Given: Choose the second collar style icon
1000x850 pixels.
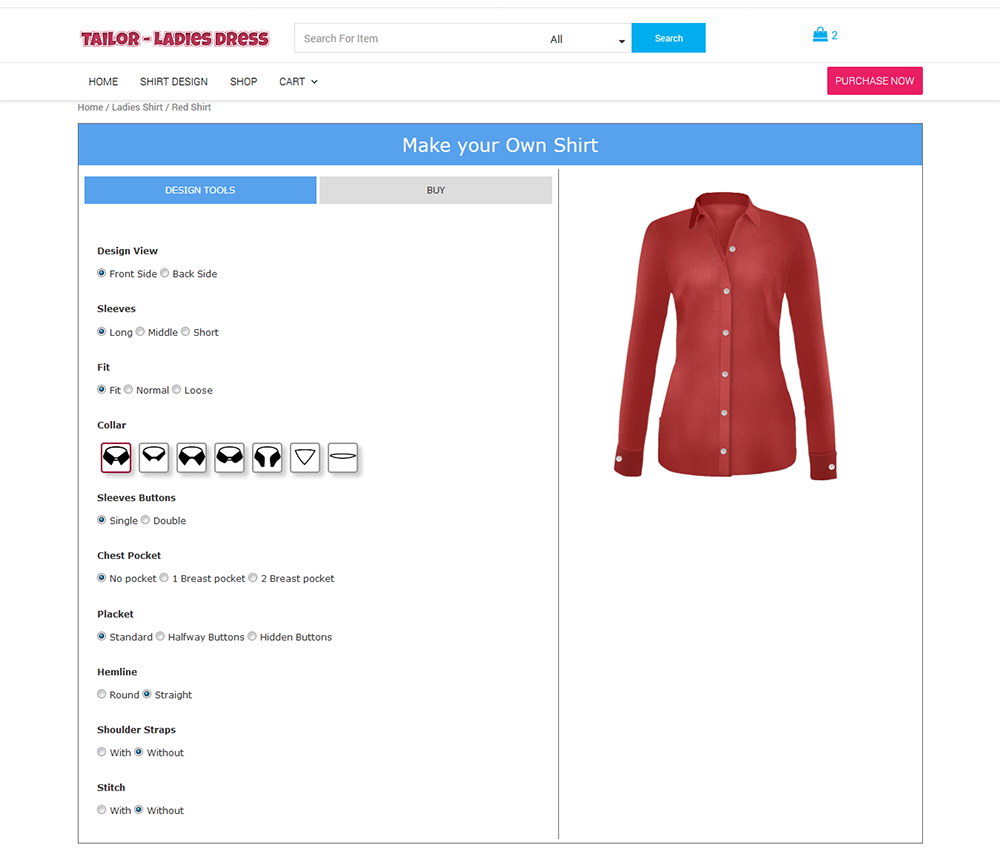Looking at the screenshot, I should pos(154,457).
